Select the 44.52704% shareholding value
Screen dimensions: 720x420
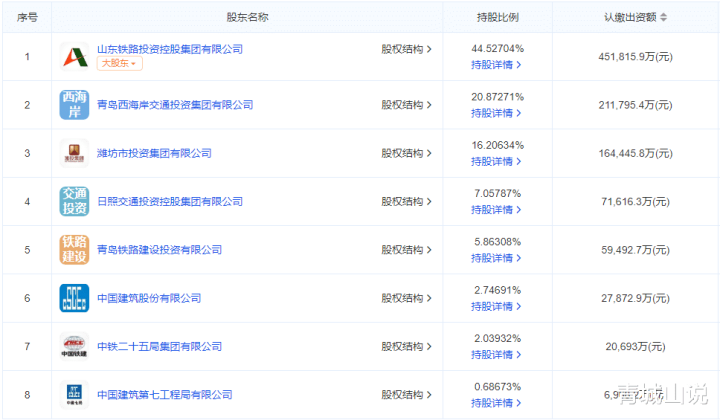pyautogui.click(x=497, y=49)
